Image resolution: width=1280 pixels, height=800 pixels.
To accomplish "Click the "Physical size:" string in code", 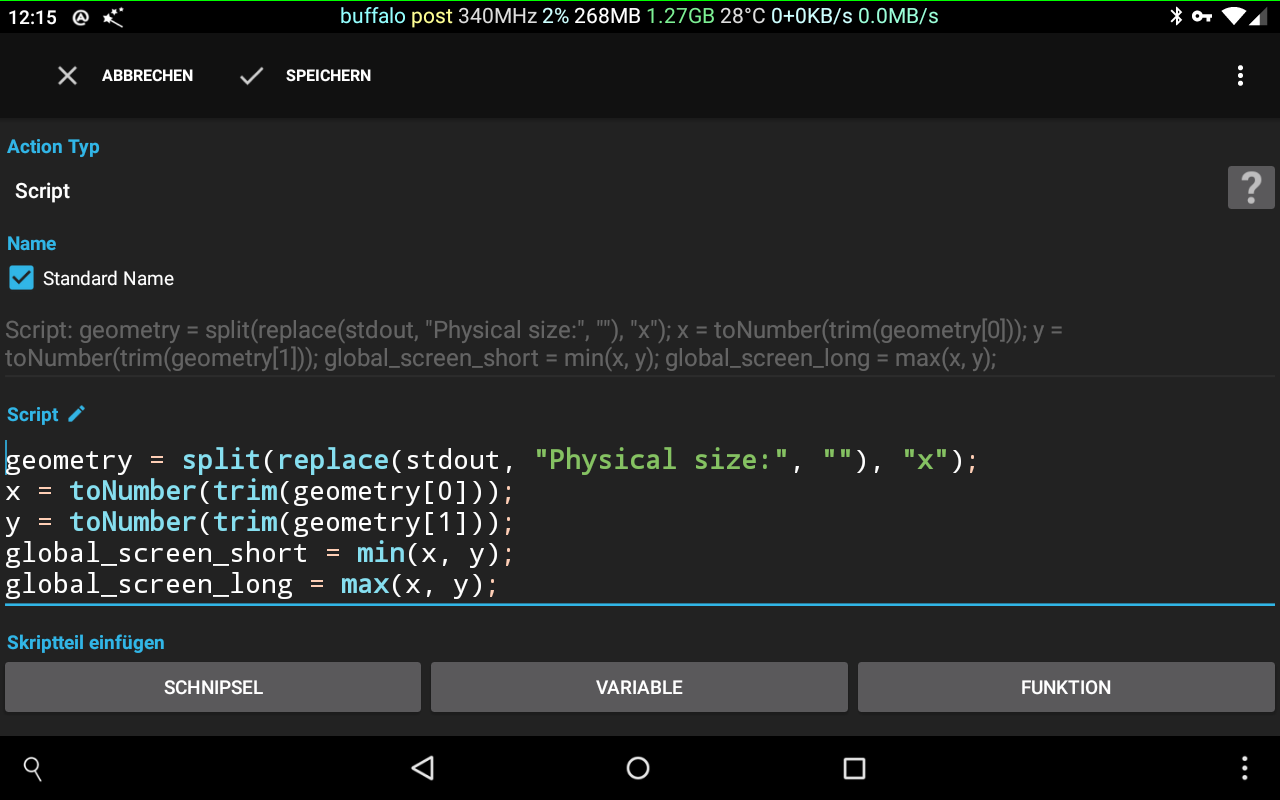I will pyautogui.click(x=662, y=460).
